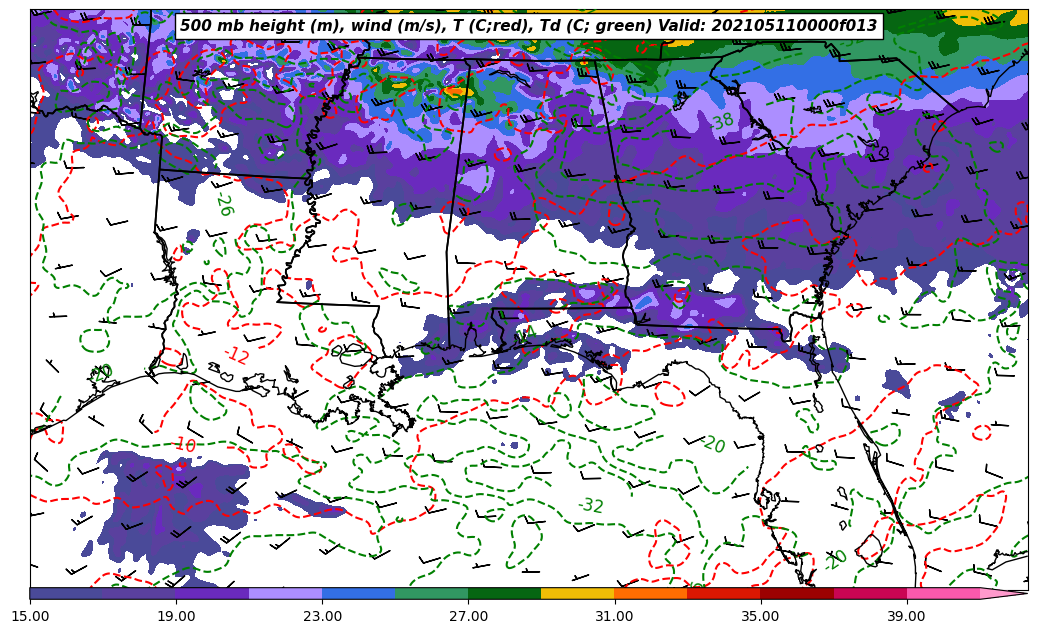Image resolution: width=1037 pixels, height=633 pixels.
Task: Choose the pink colorbar segment
Action: 943,593
